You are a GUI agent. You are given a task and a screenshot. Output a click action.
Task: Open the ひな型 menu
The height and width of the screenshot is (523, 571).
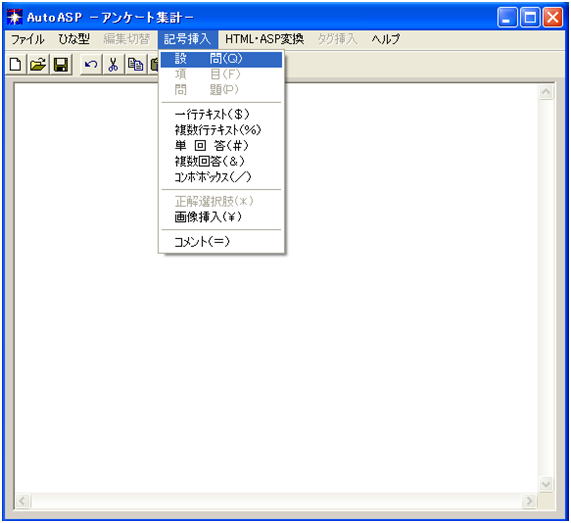pos(74,39)
